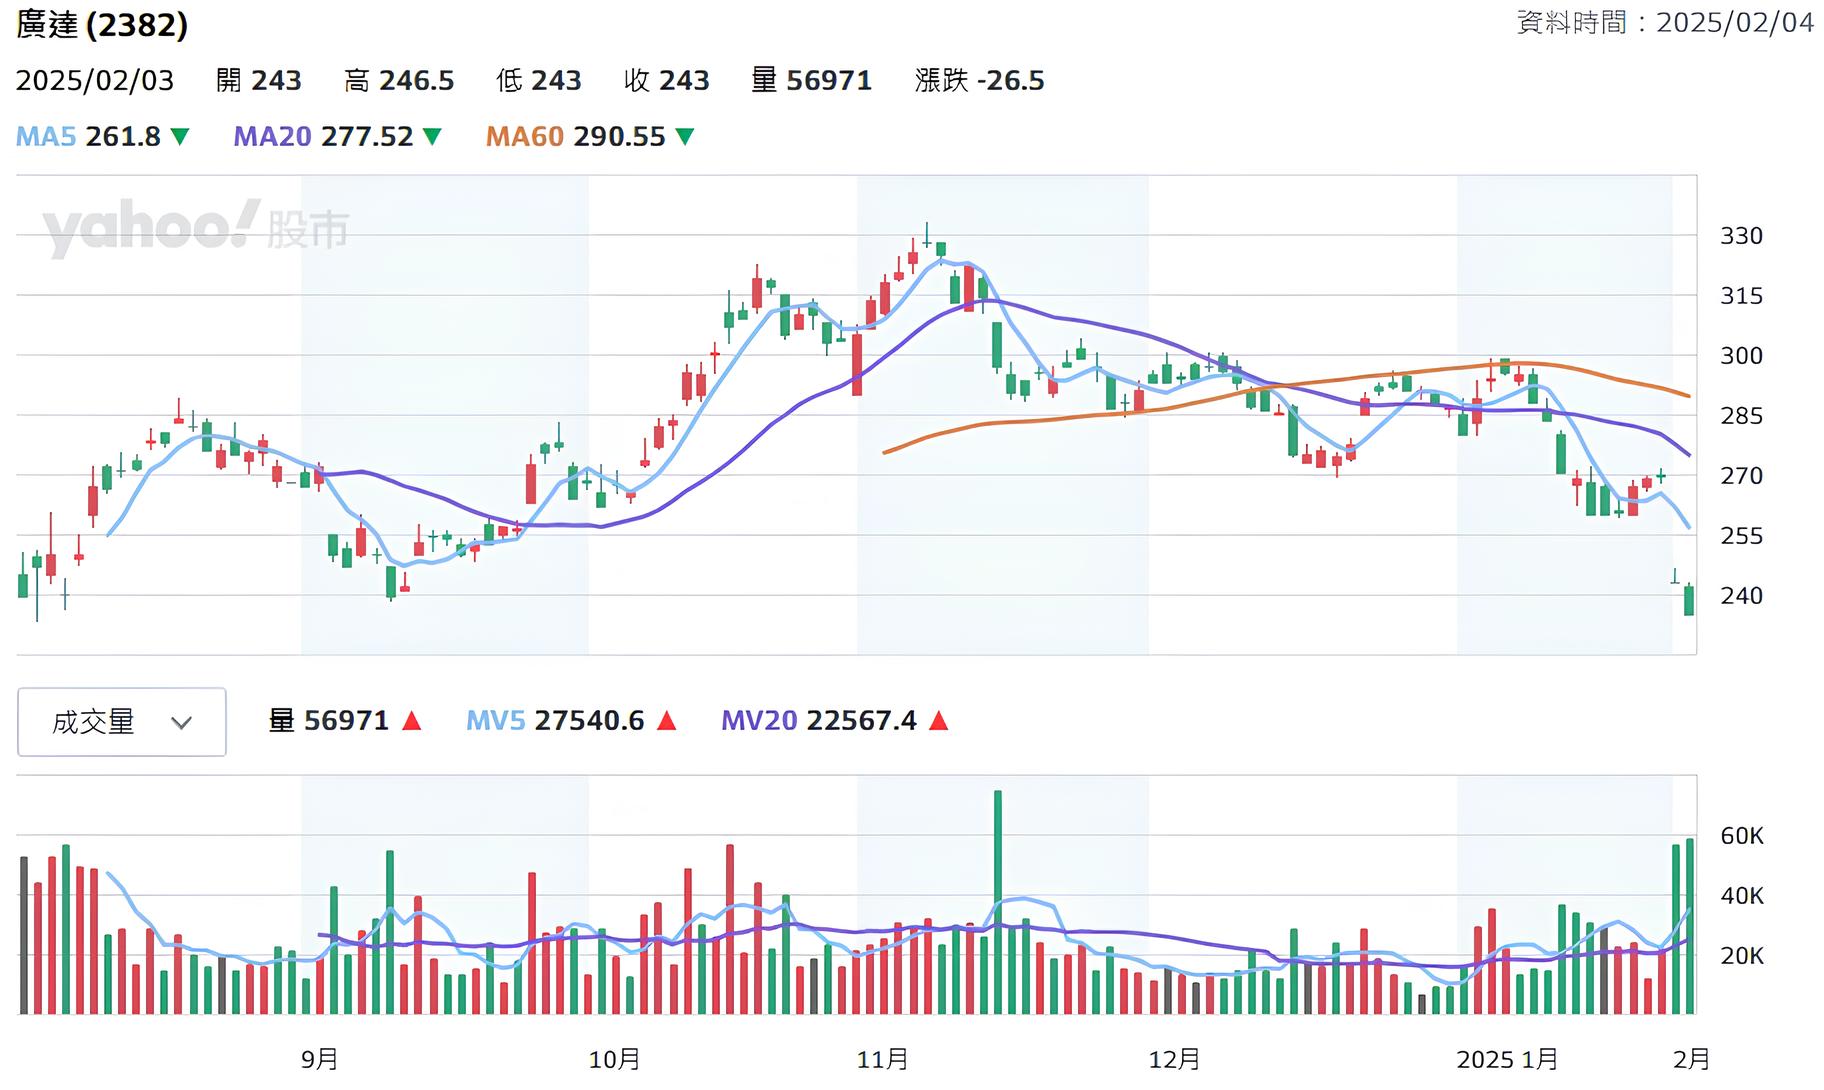Click the green down arrow beside MA20
The image size is (1824, 1090).
pos(433,136)
